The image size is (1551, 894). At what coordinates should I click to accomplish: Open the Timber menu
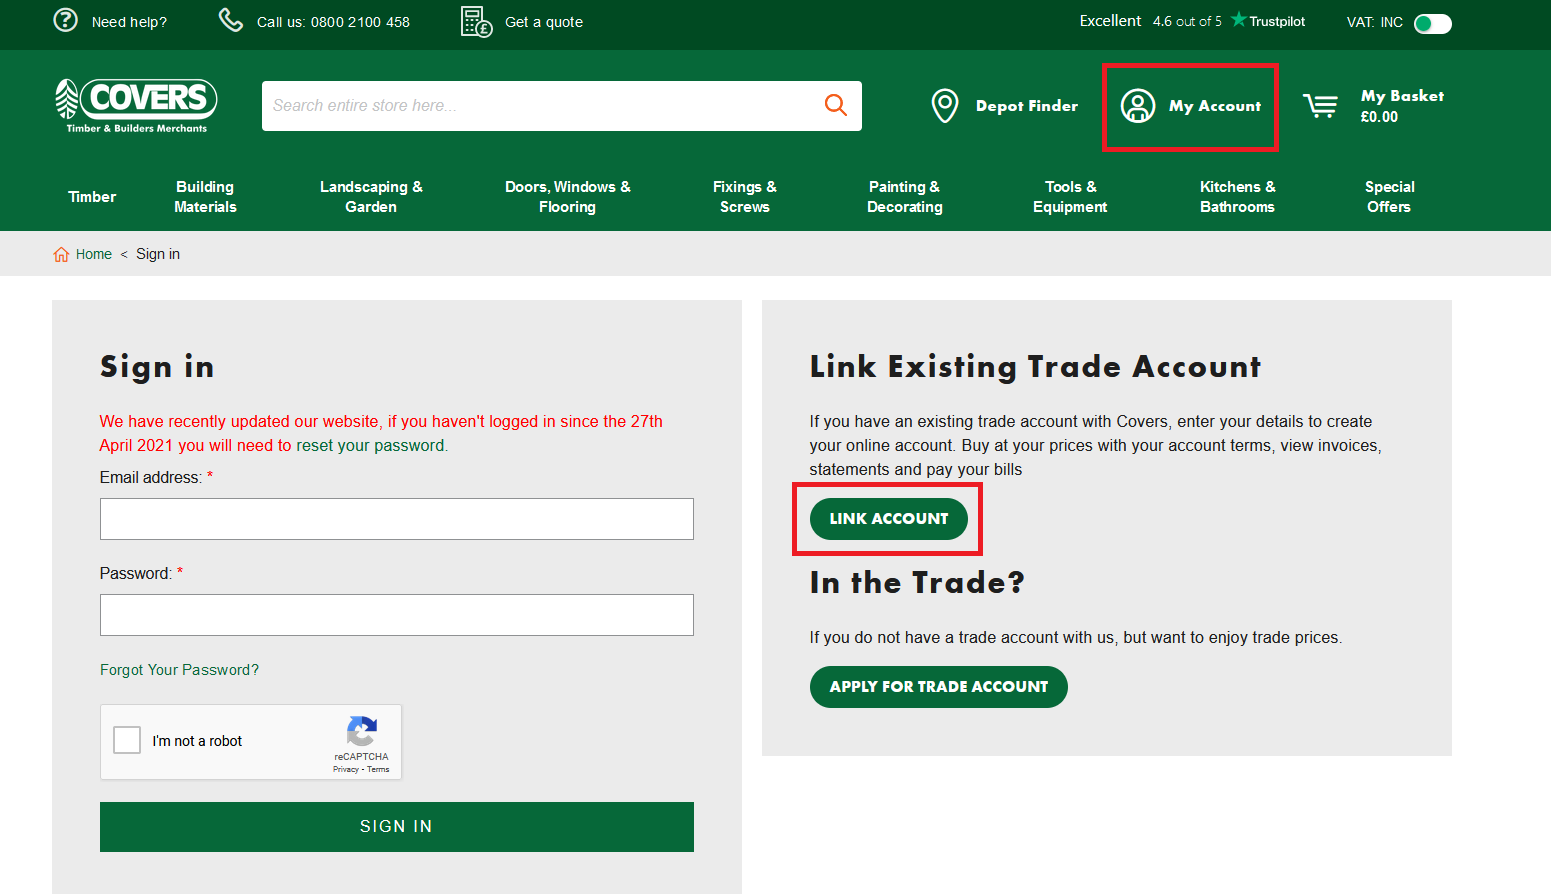point(92,197)
